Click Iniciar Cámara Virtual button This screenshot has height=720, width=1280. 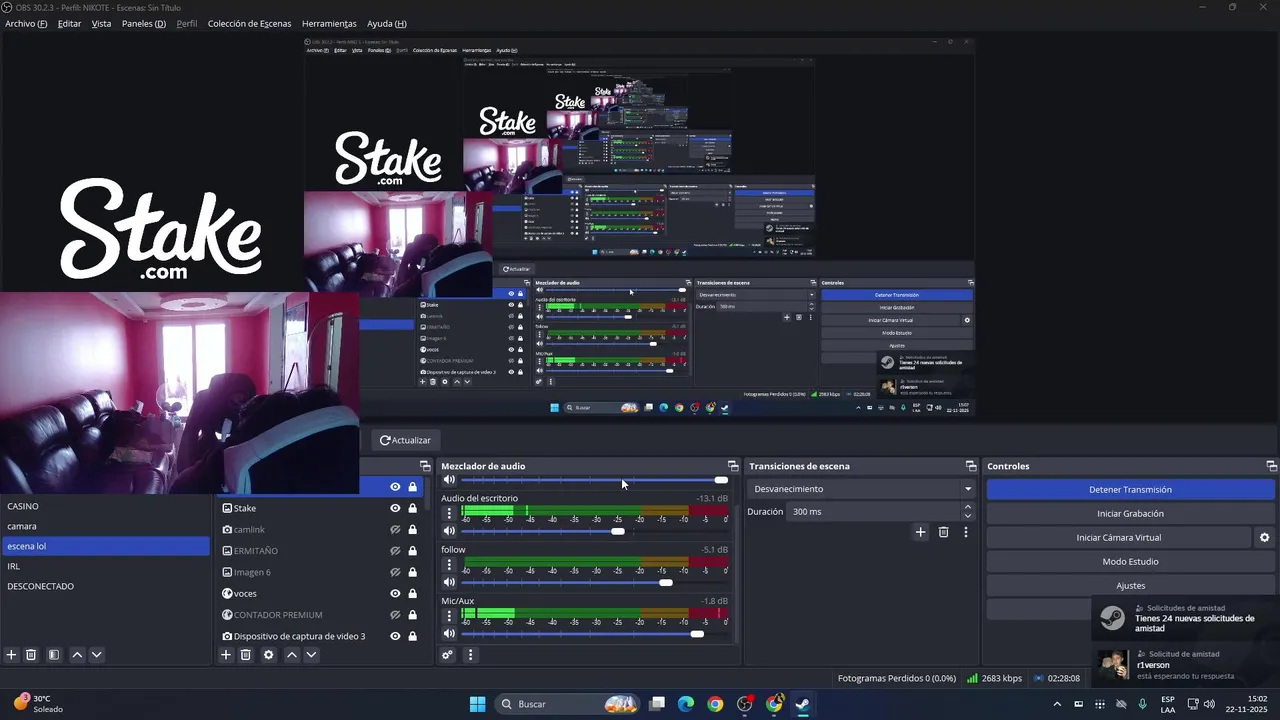coord(1118,537)
